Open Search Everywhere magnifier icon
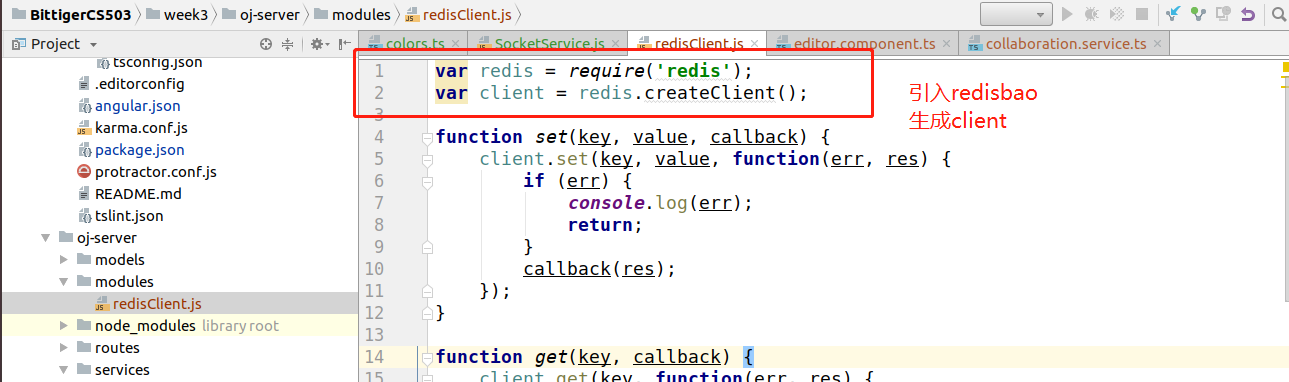Screen dimensions: 1289x382 (1278, 14)
